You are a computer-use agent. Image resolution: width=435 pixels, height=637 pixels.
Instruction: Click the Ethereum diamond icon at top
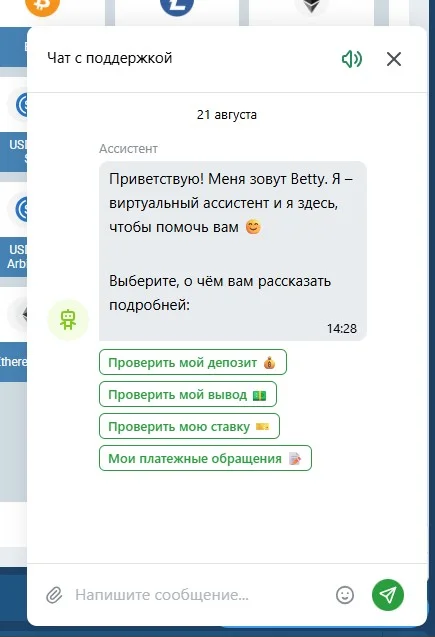click(311, 6)
